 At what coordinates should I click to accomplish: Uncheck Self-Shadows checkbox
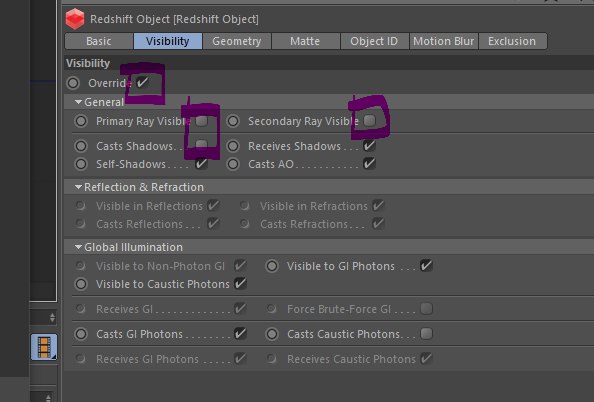tap(202, 164)
